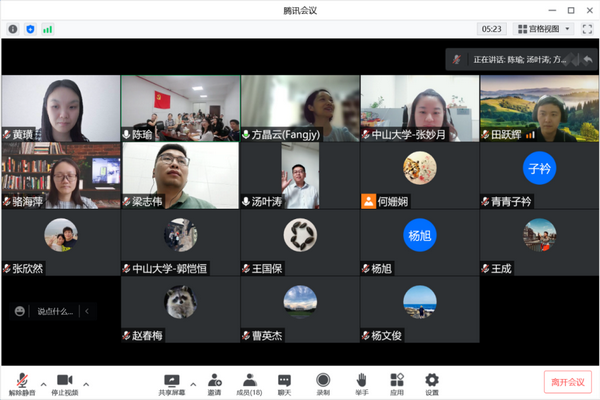Open the Members (成员) list
This screenshot has height=400, width=600.
coord(250,383)
